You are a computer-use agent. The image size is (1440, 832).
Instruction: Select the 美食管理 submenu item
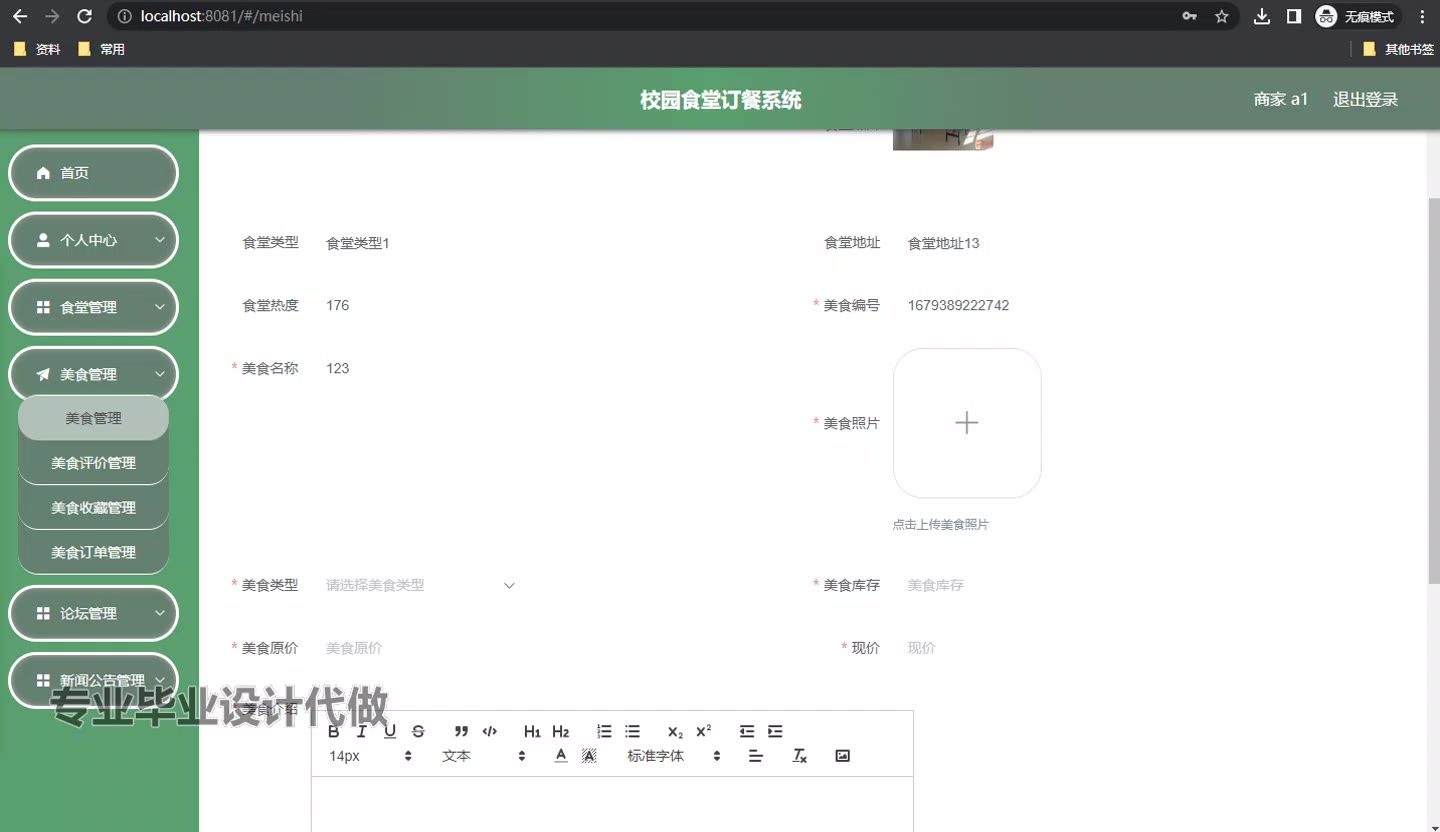pyautogui.click(x=93, y=418)
